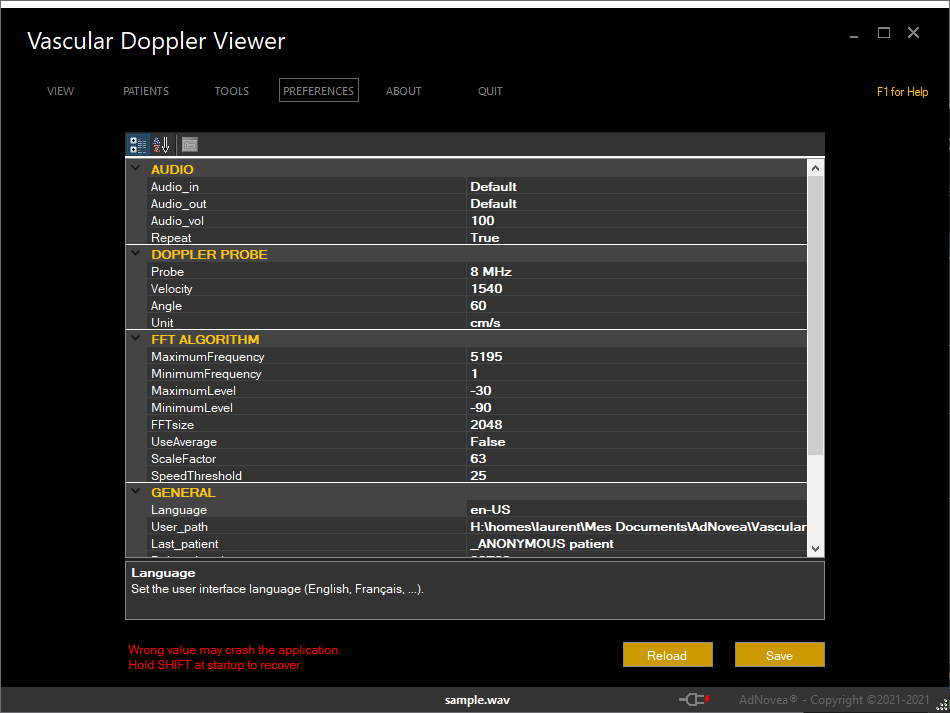Click the property grid scrollbar thumb
The width and height of the screenshot is (950, 713).
(x=815, y=315)
